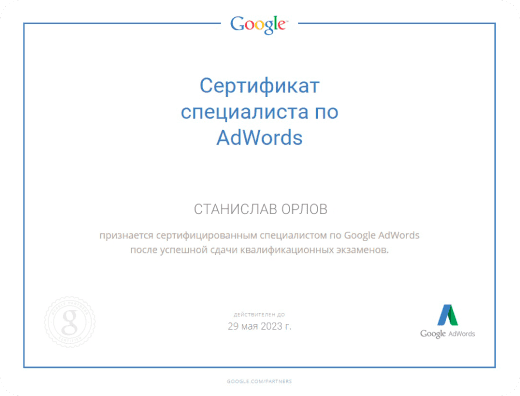Select the faded Google Partners seal watermark
This screenshot has width=520, height=396.
coord(70,322)
